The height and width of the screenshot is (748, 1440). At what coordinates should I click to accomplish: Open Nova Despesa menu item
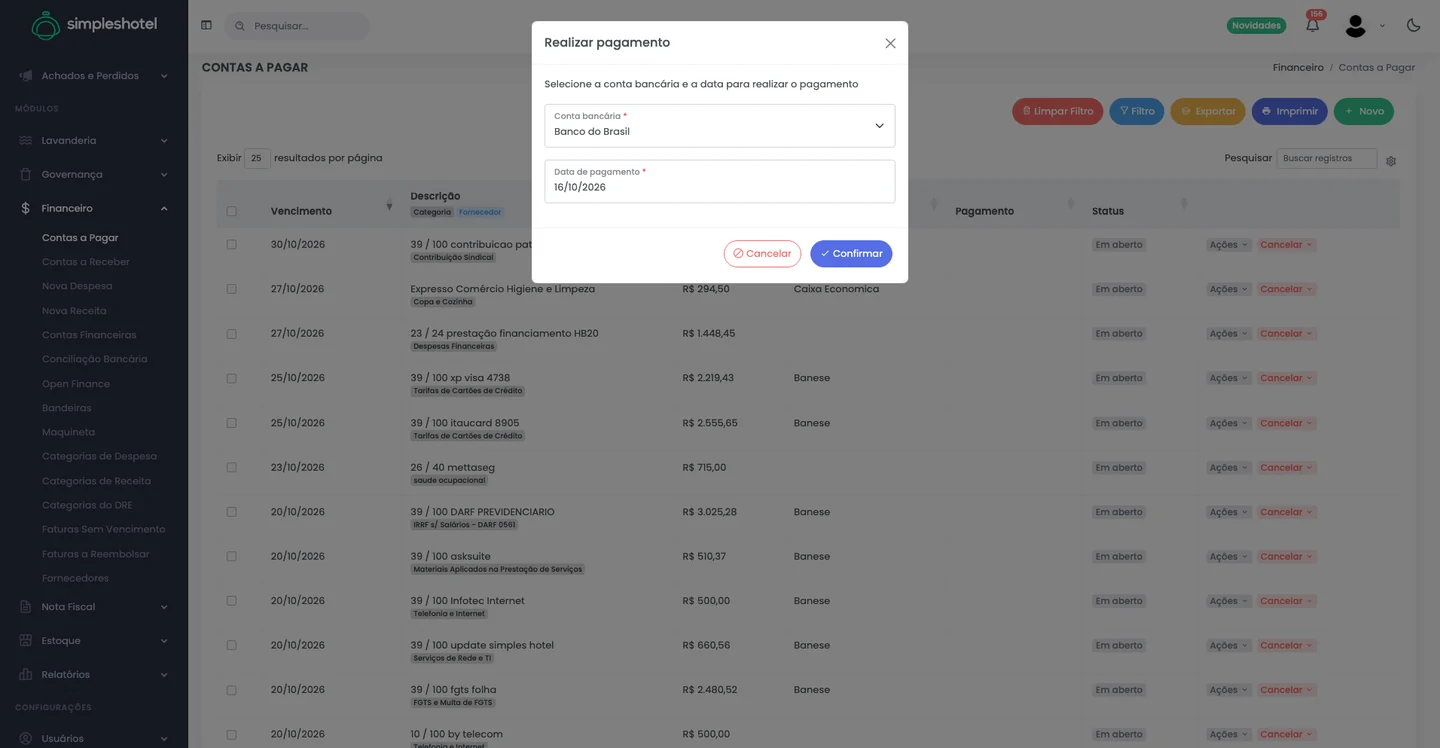click(x=77, y=286)
